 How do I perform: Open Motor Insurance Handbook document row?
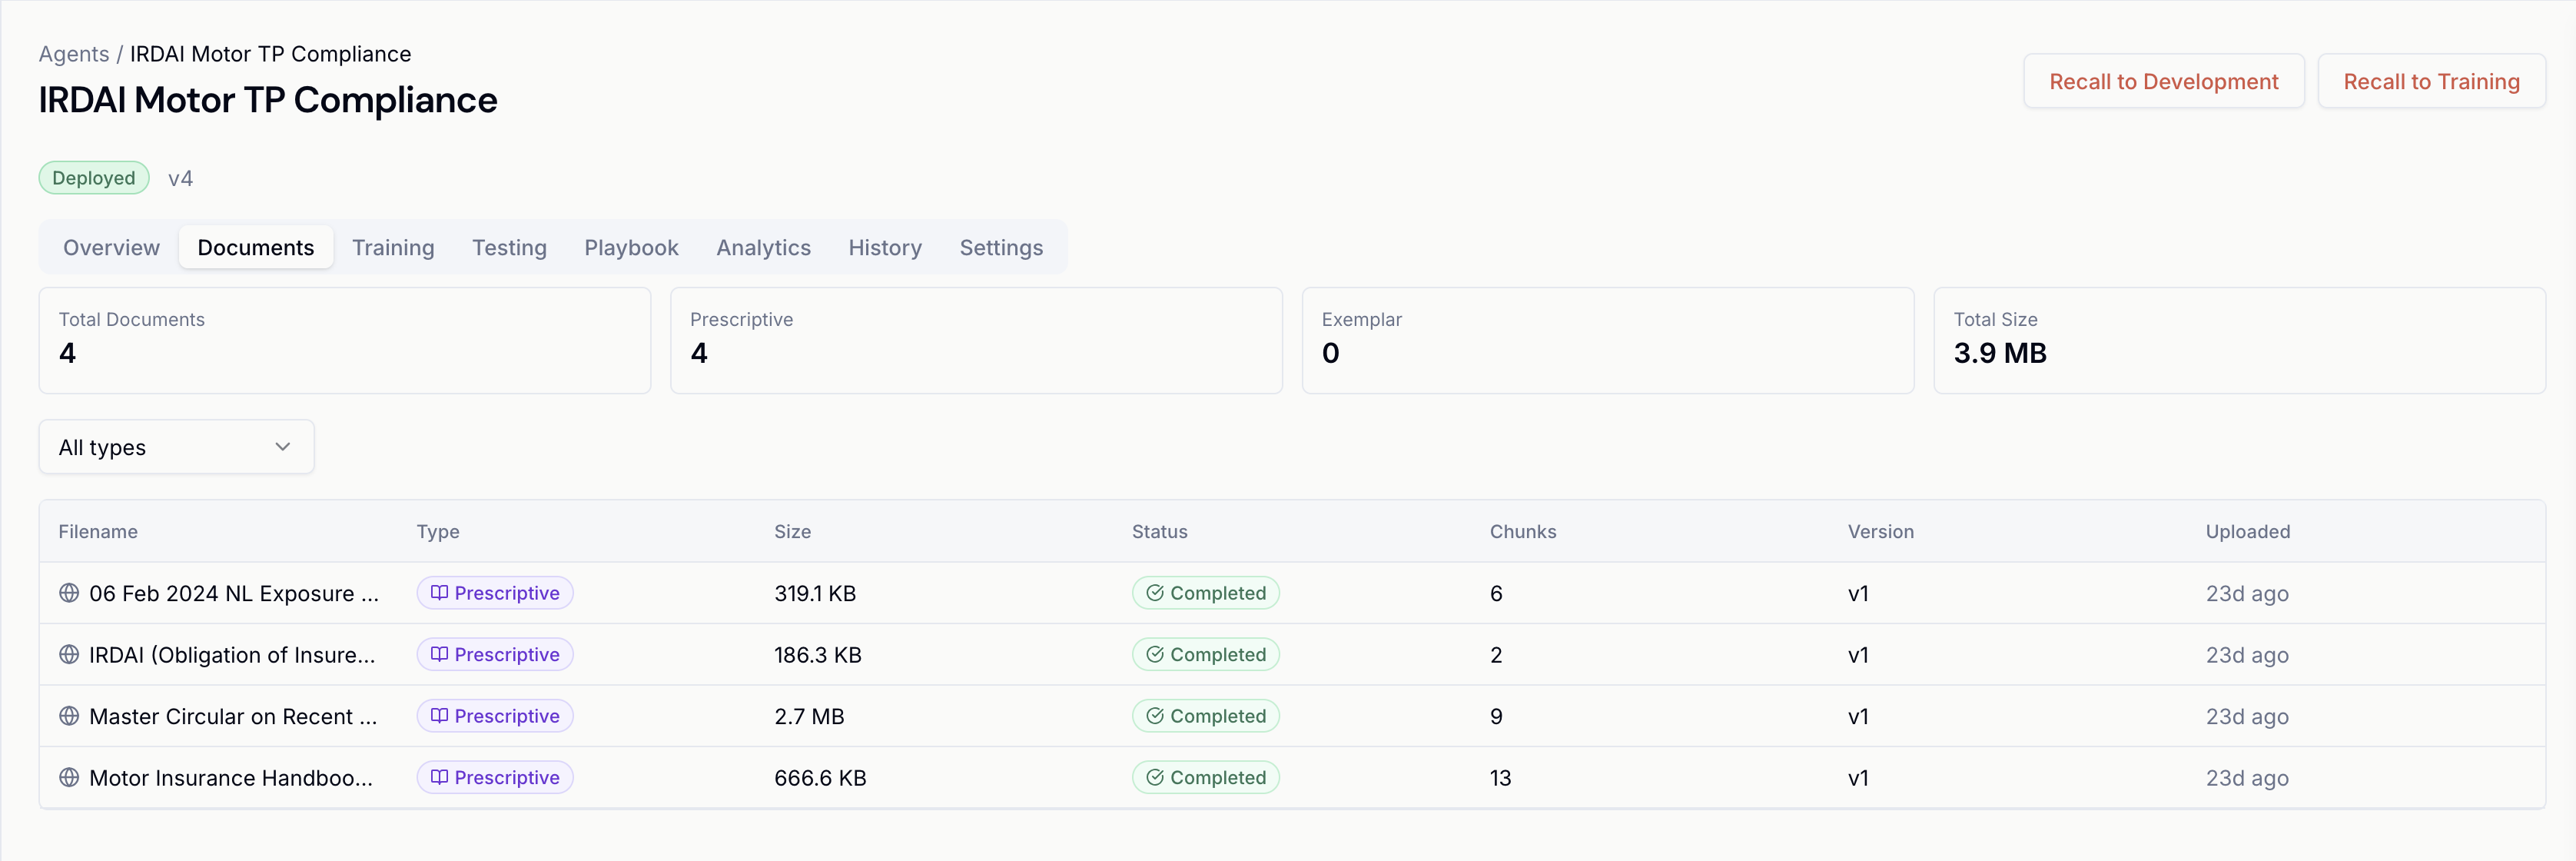pos(231,778)
